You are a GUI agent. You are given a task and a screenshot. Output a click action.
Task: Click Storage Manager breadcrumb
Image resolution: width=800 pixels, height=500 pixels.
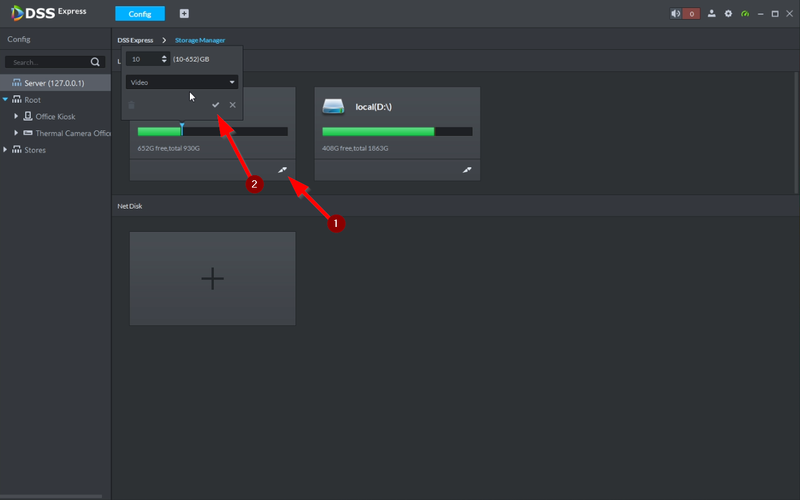(200, 40)
